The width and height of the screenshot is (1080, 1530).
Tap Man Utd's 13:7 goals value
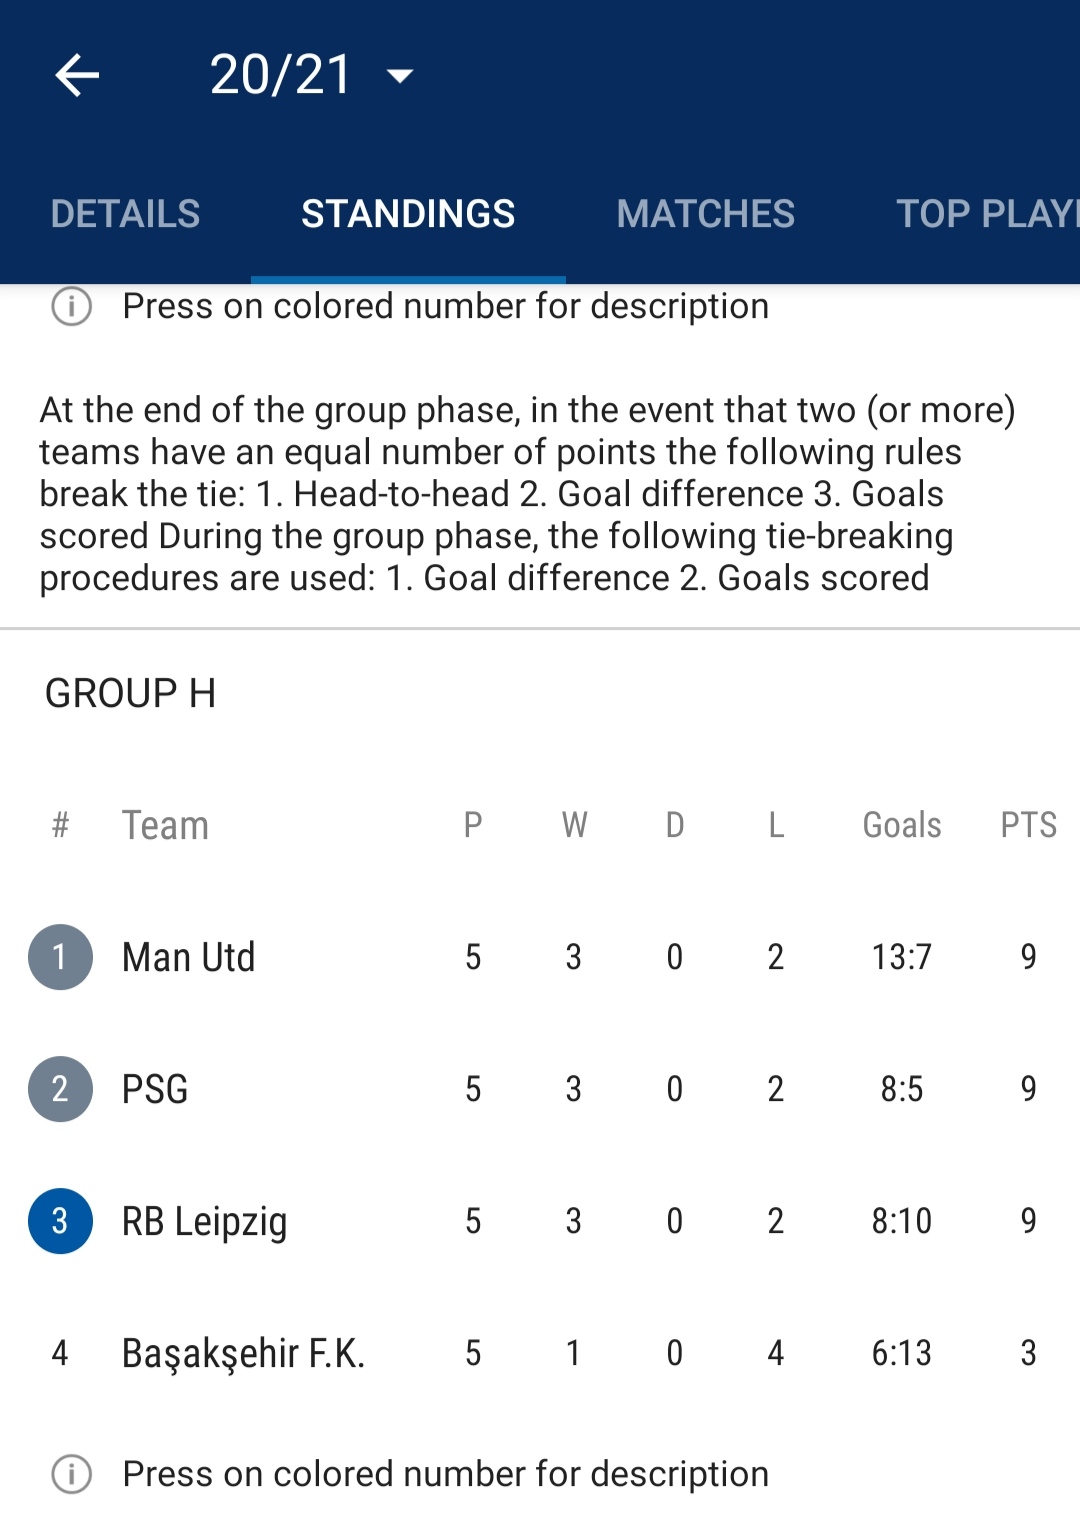pyautogui.click(x=901, y=957)
